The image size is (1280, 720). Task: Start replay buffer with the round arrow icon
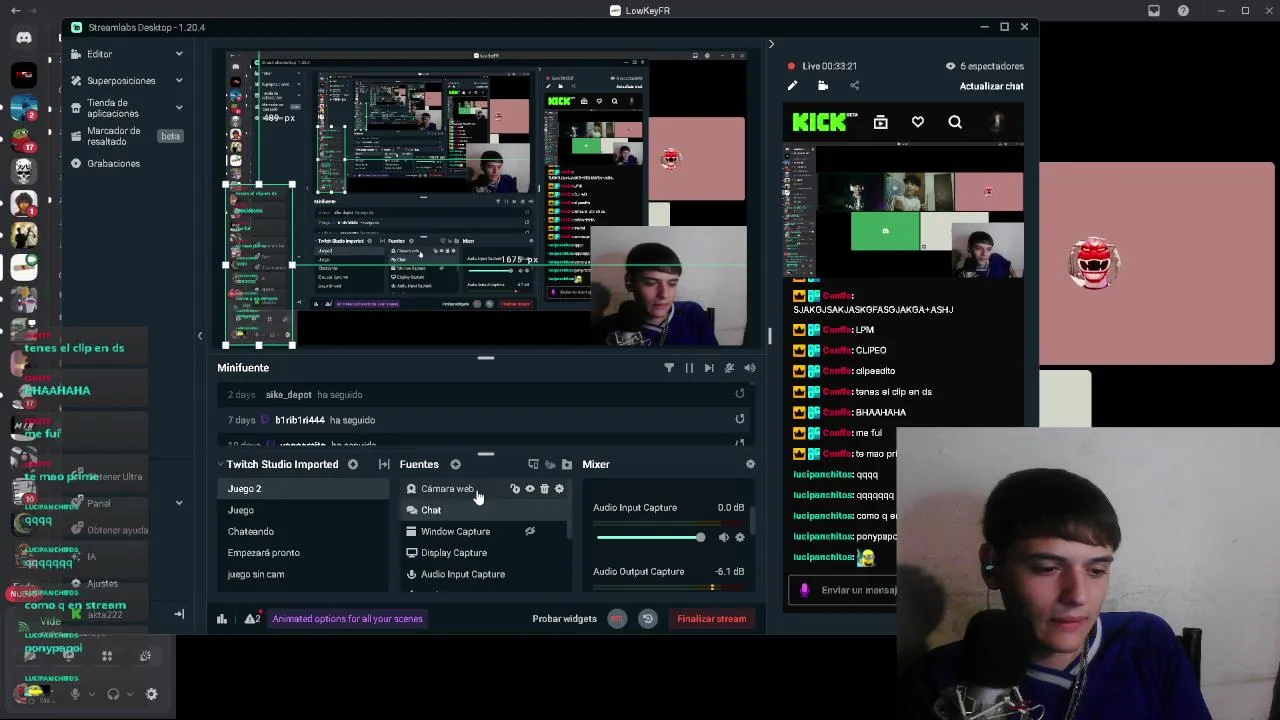click(647, 619)
